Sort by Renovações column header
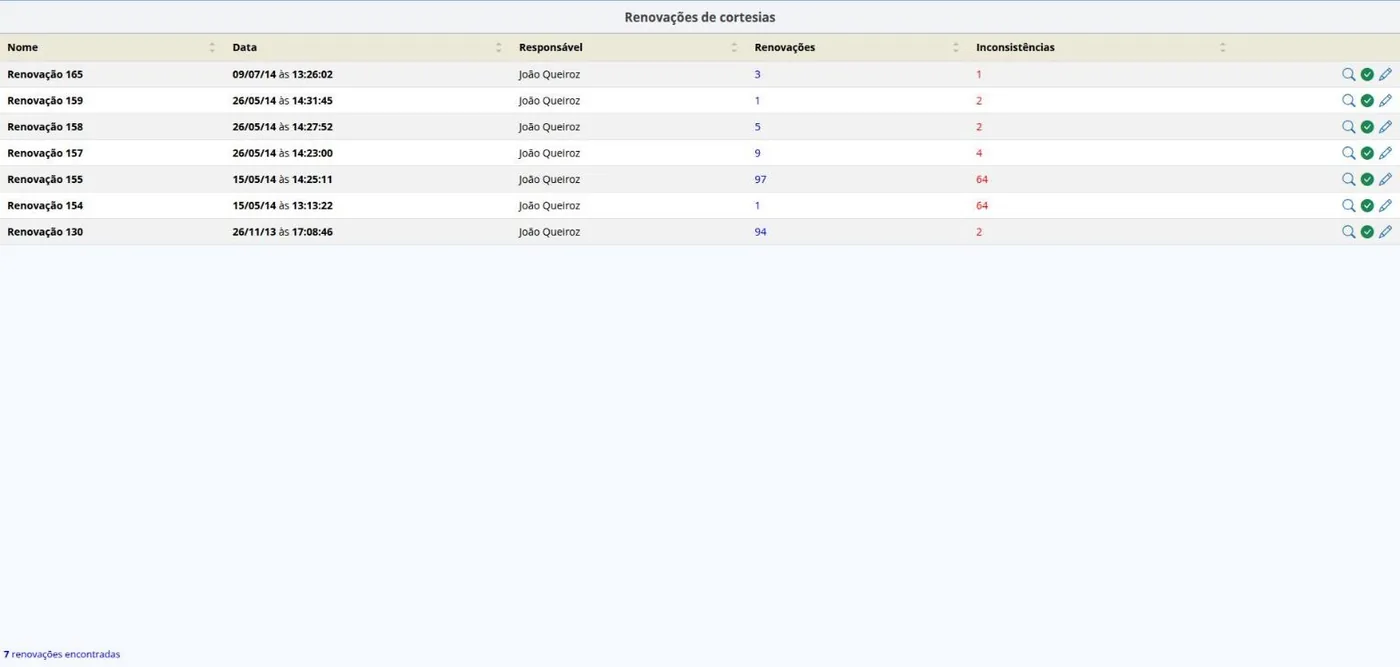The height and width of the screenshot is (667, 1400). click(858, 47)
